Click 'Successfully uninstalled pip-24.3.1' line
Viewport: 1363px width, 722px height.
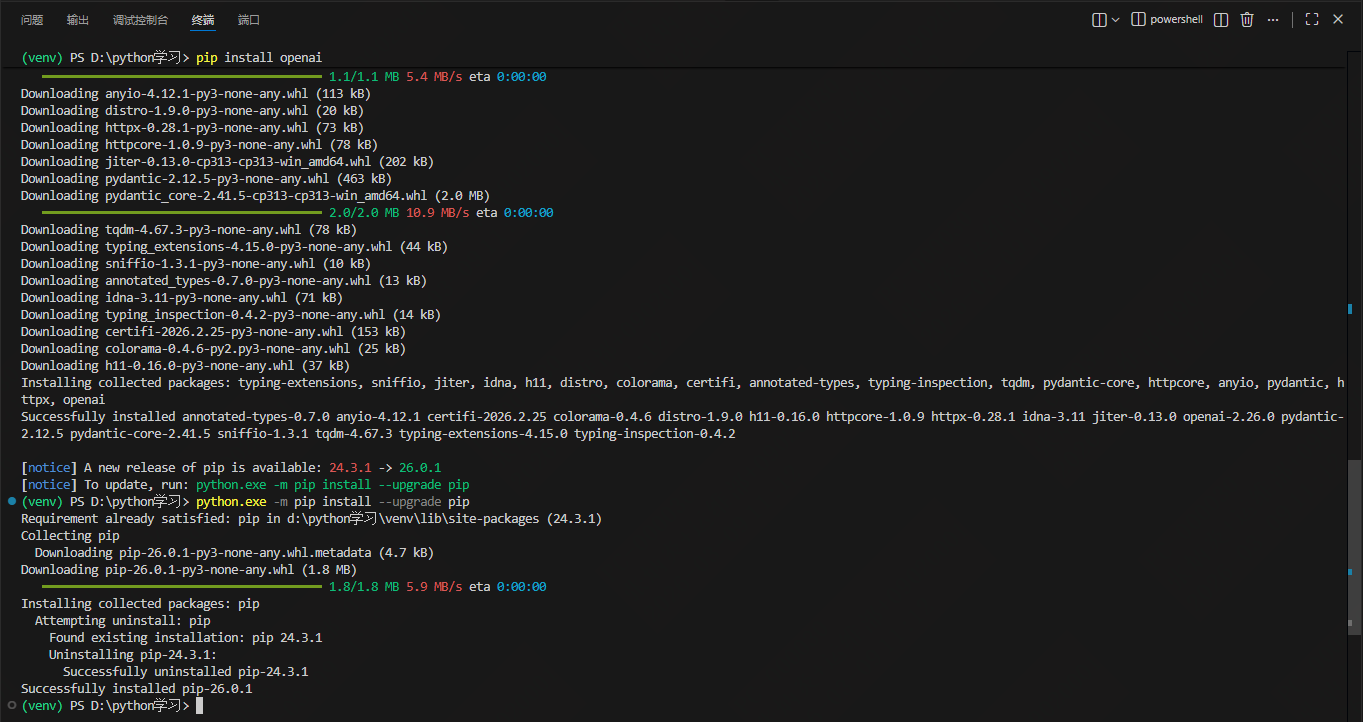coord(185,672)
